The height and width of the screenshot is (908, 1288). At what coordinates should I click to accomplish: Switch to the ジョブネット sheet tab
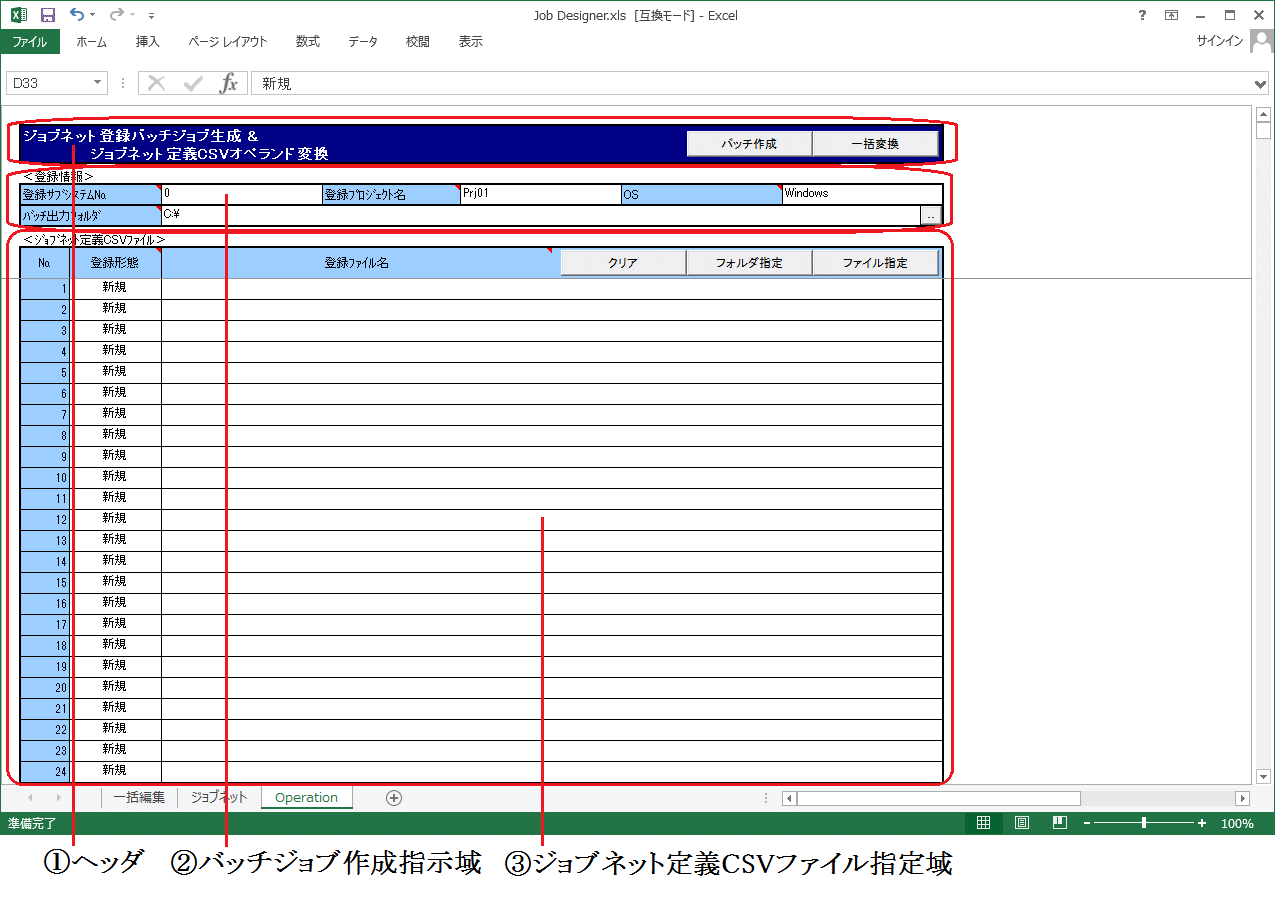[x=218, y=797]
